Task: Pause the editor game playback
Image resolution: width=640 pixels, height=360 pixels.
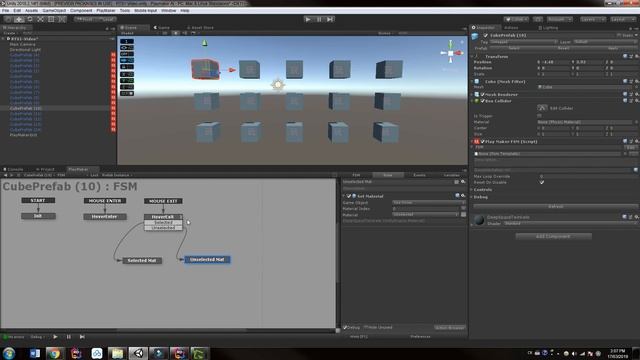Action: 319,19
